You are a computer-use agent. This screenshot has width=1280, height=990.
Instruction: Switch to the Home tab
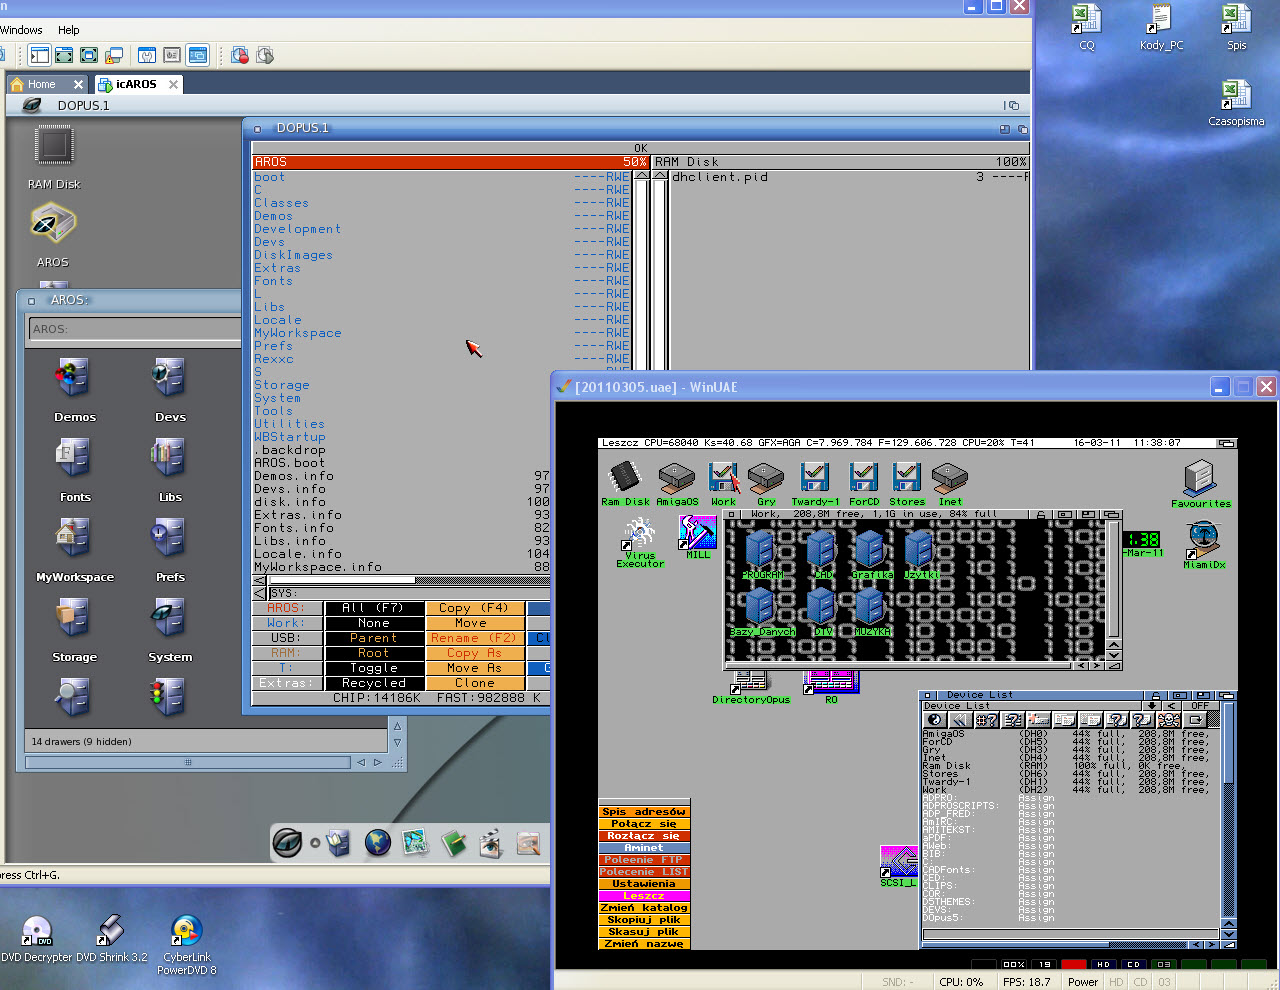(x=41, y=84)
